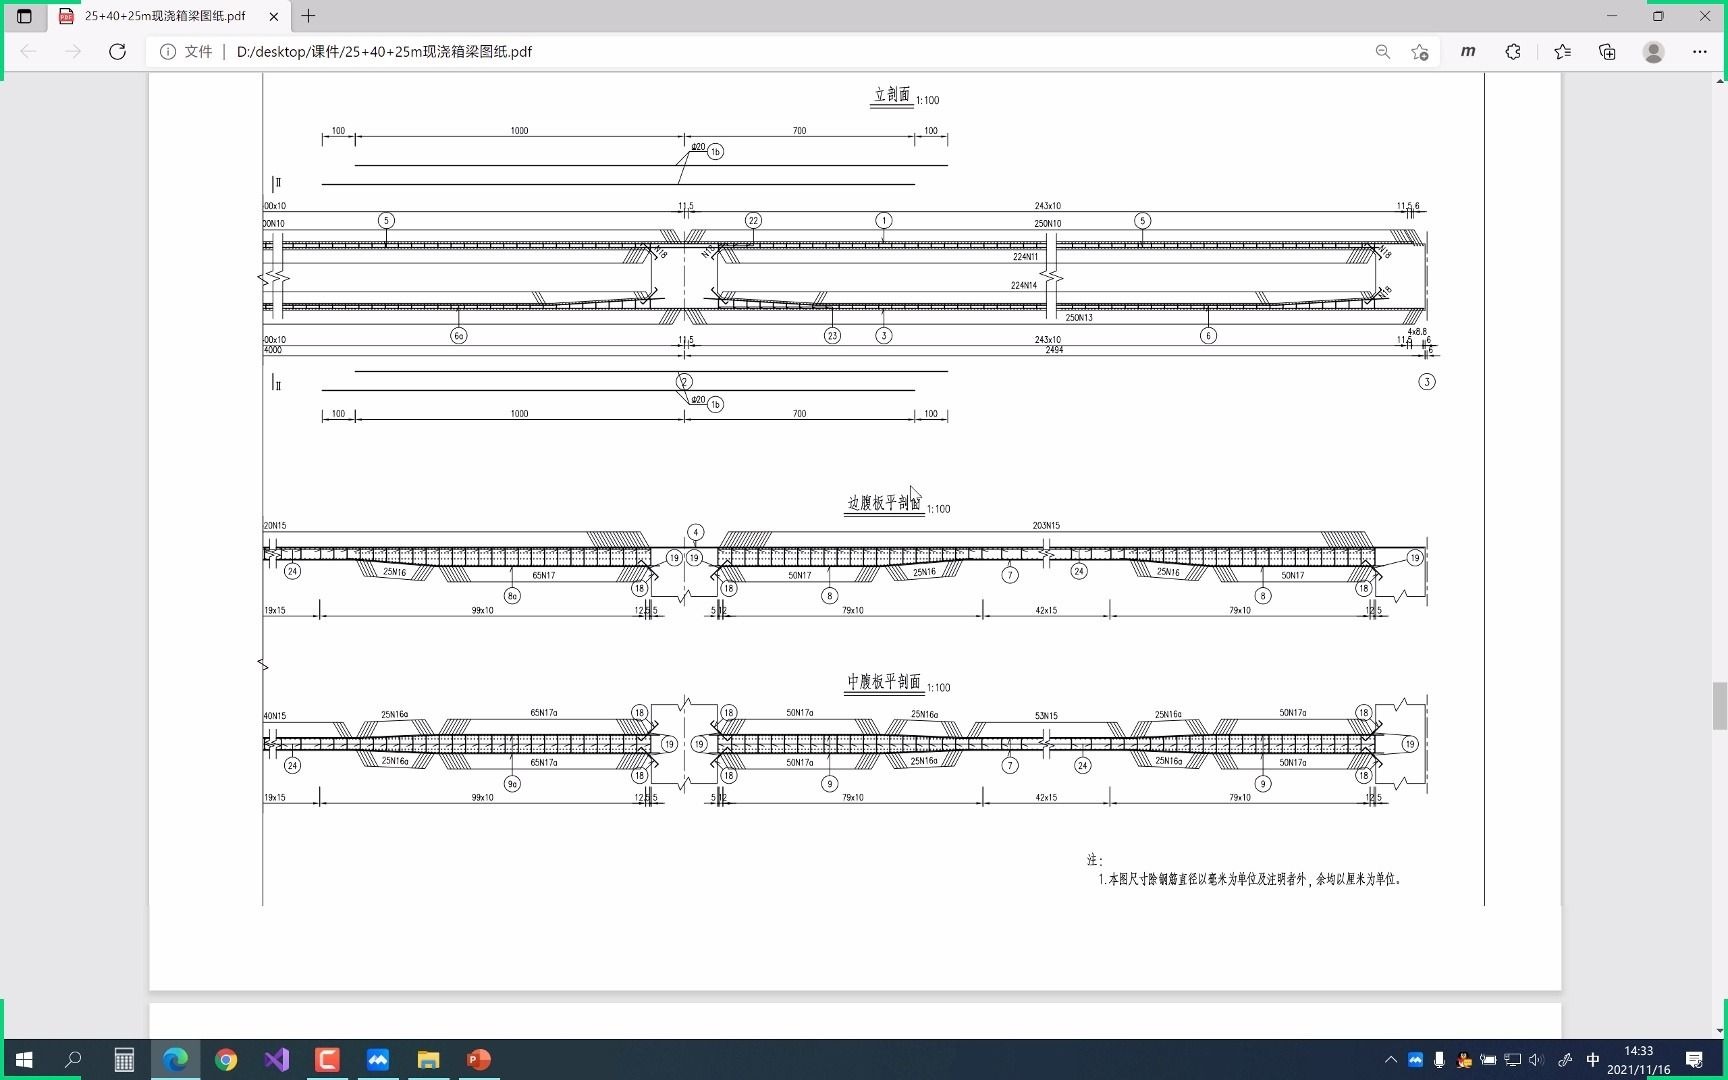Switch to Microsoft Edge in taskbar
The image size is (1728, 1080).
[176, 1060]
